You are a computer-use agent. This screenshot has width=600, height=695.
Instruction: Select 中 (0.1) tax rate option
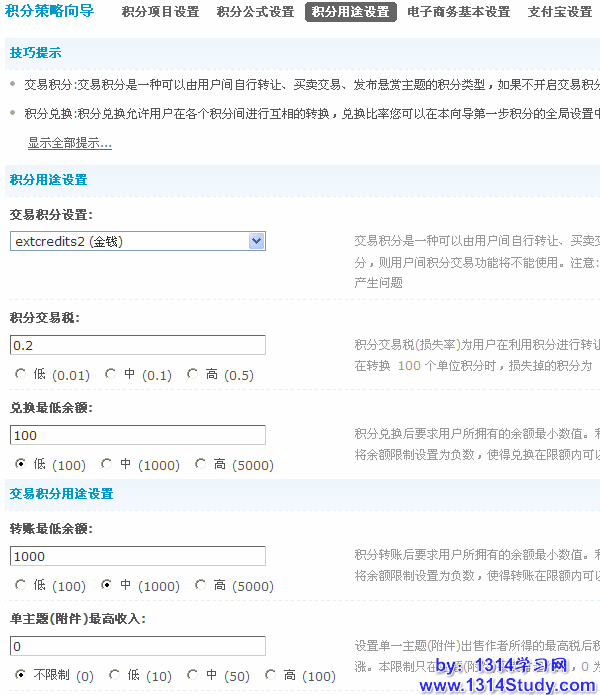[111, 375]
